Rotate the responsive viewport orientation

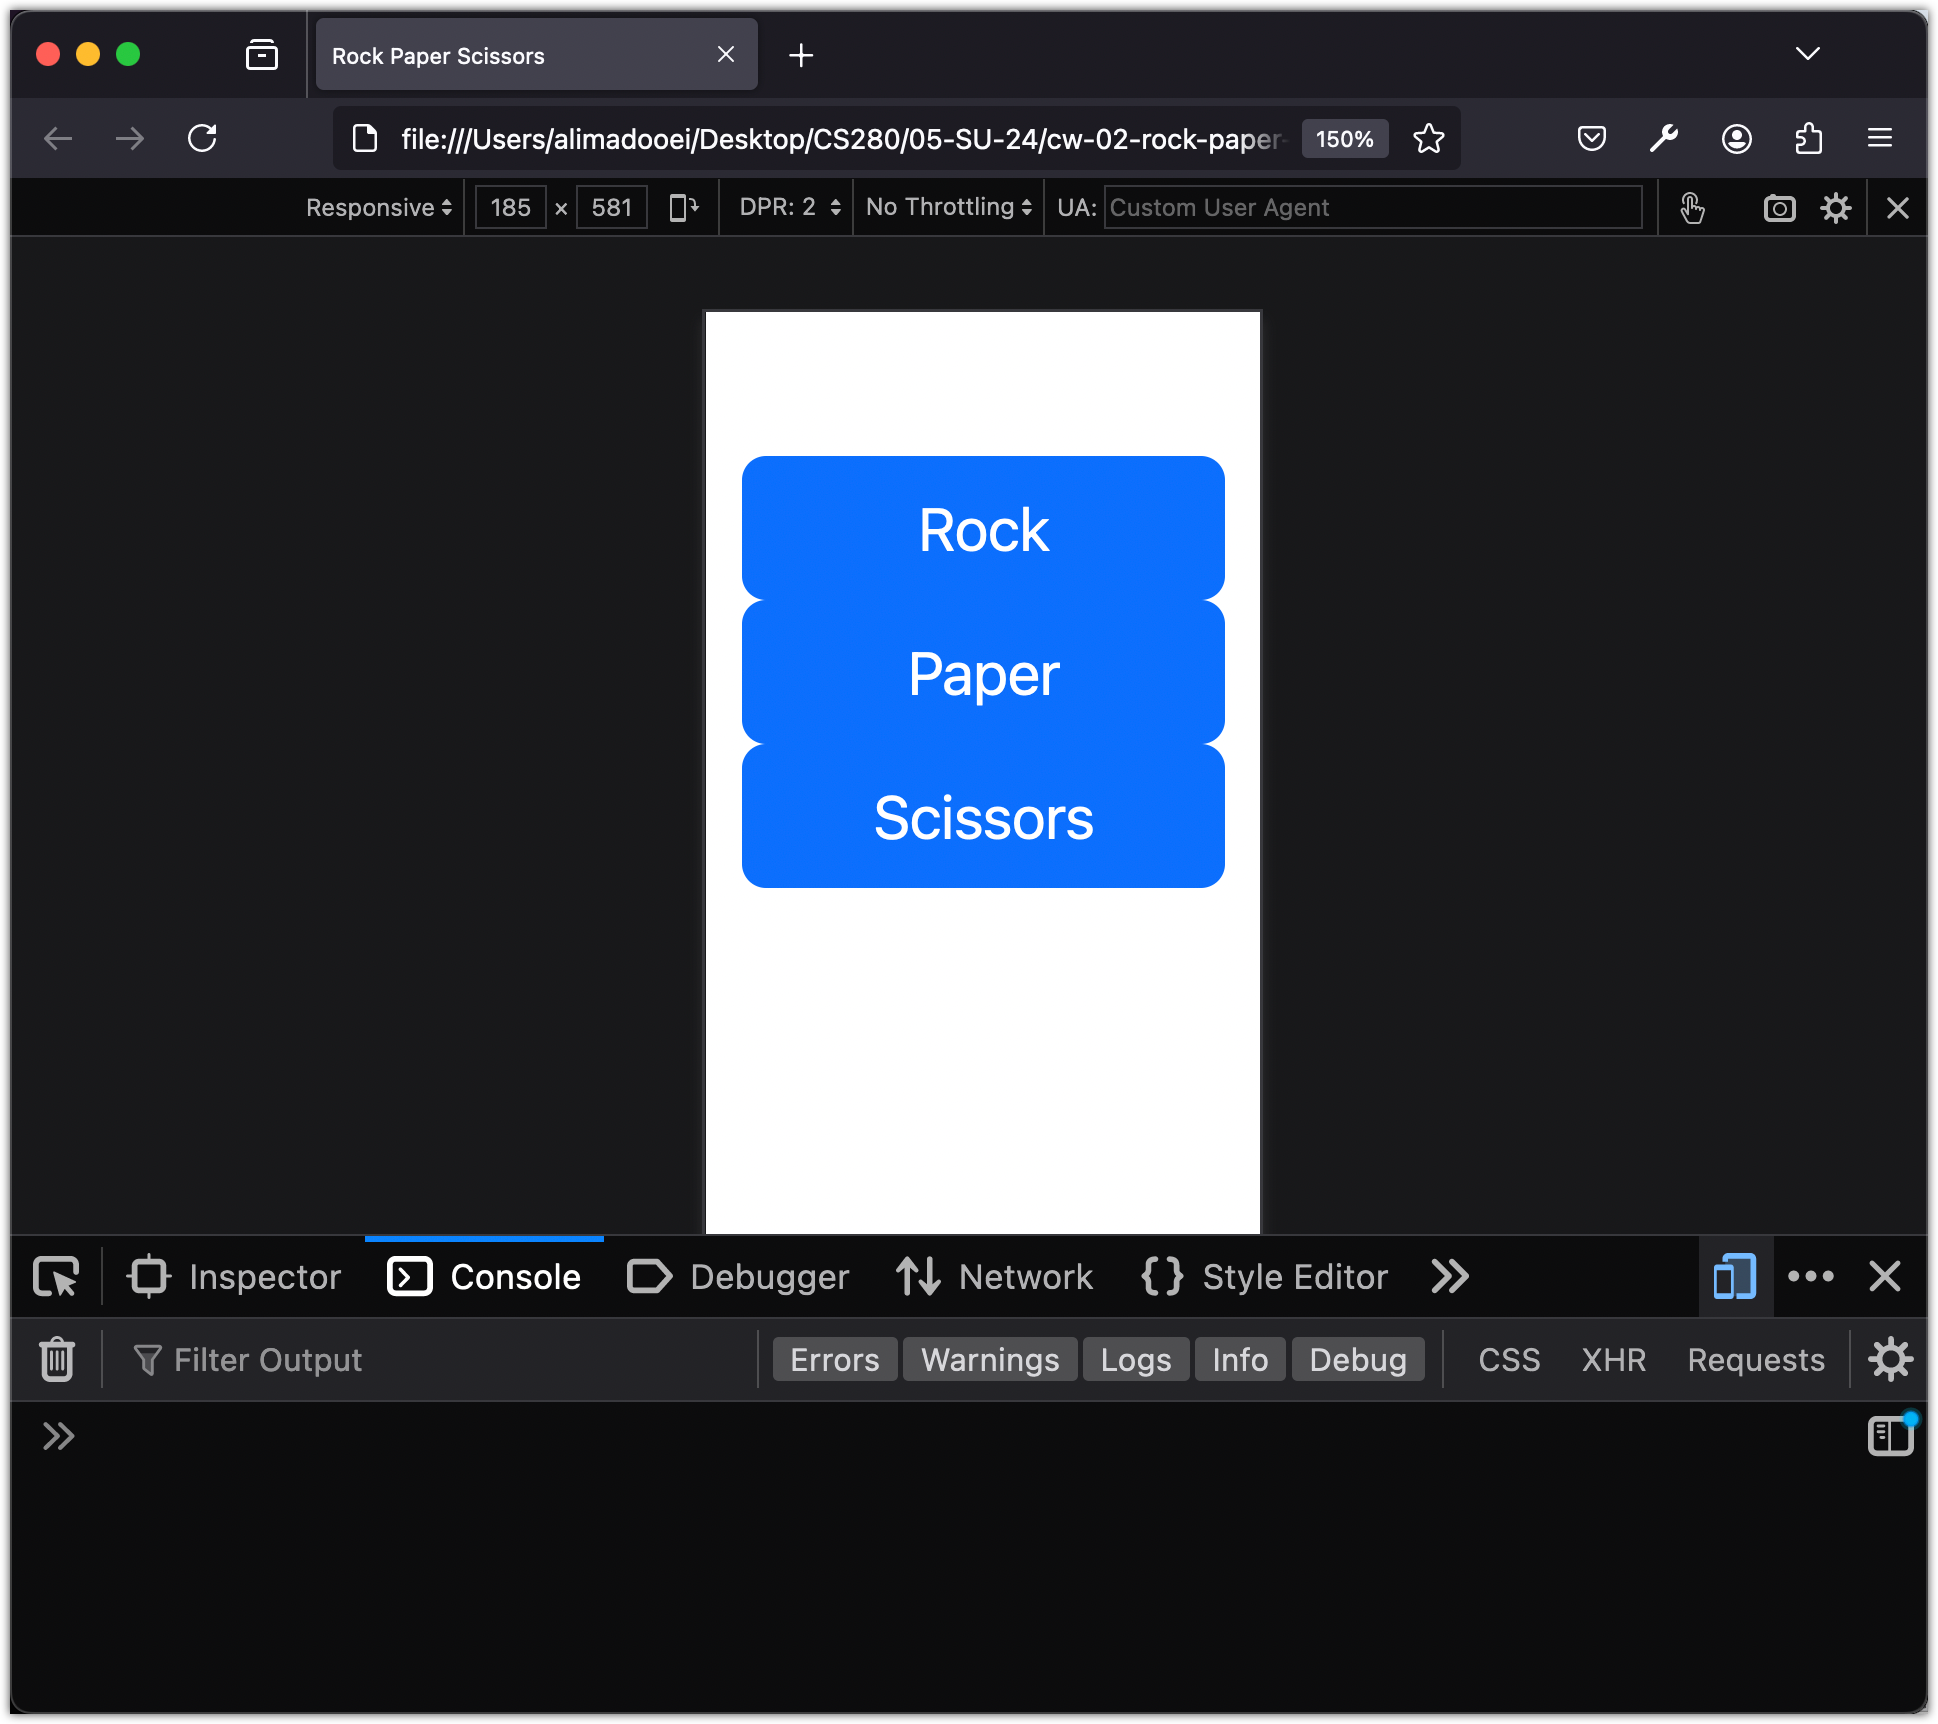(684, 208)
